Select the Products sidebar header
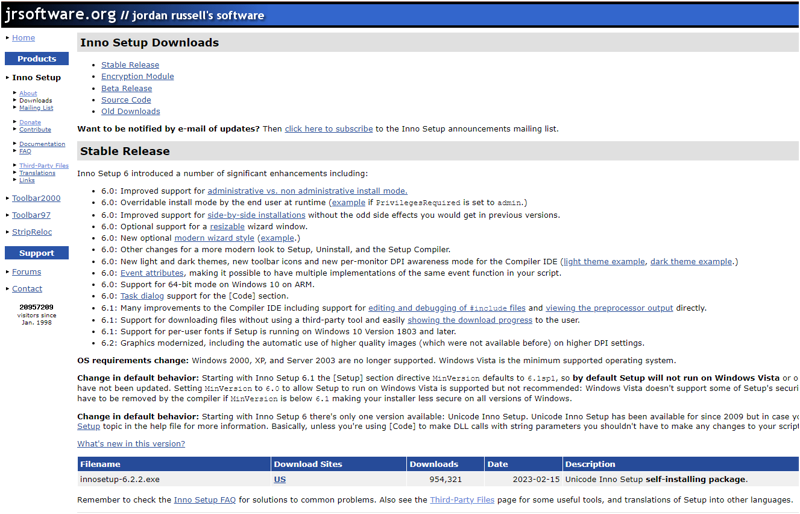 [37, 59]
